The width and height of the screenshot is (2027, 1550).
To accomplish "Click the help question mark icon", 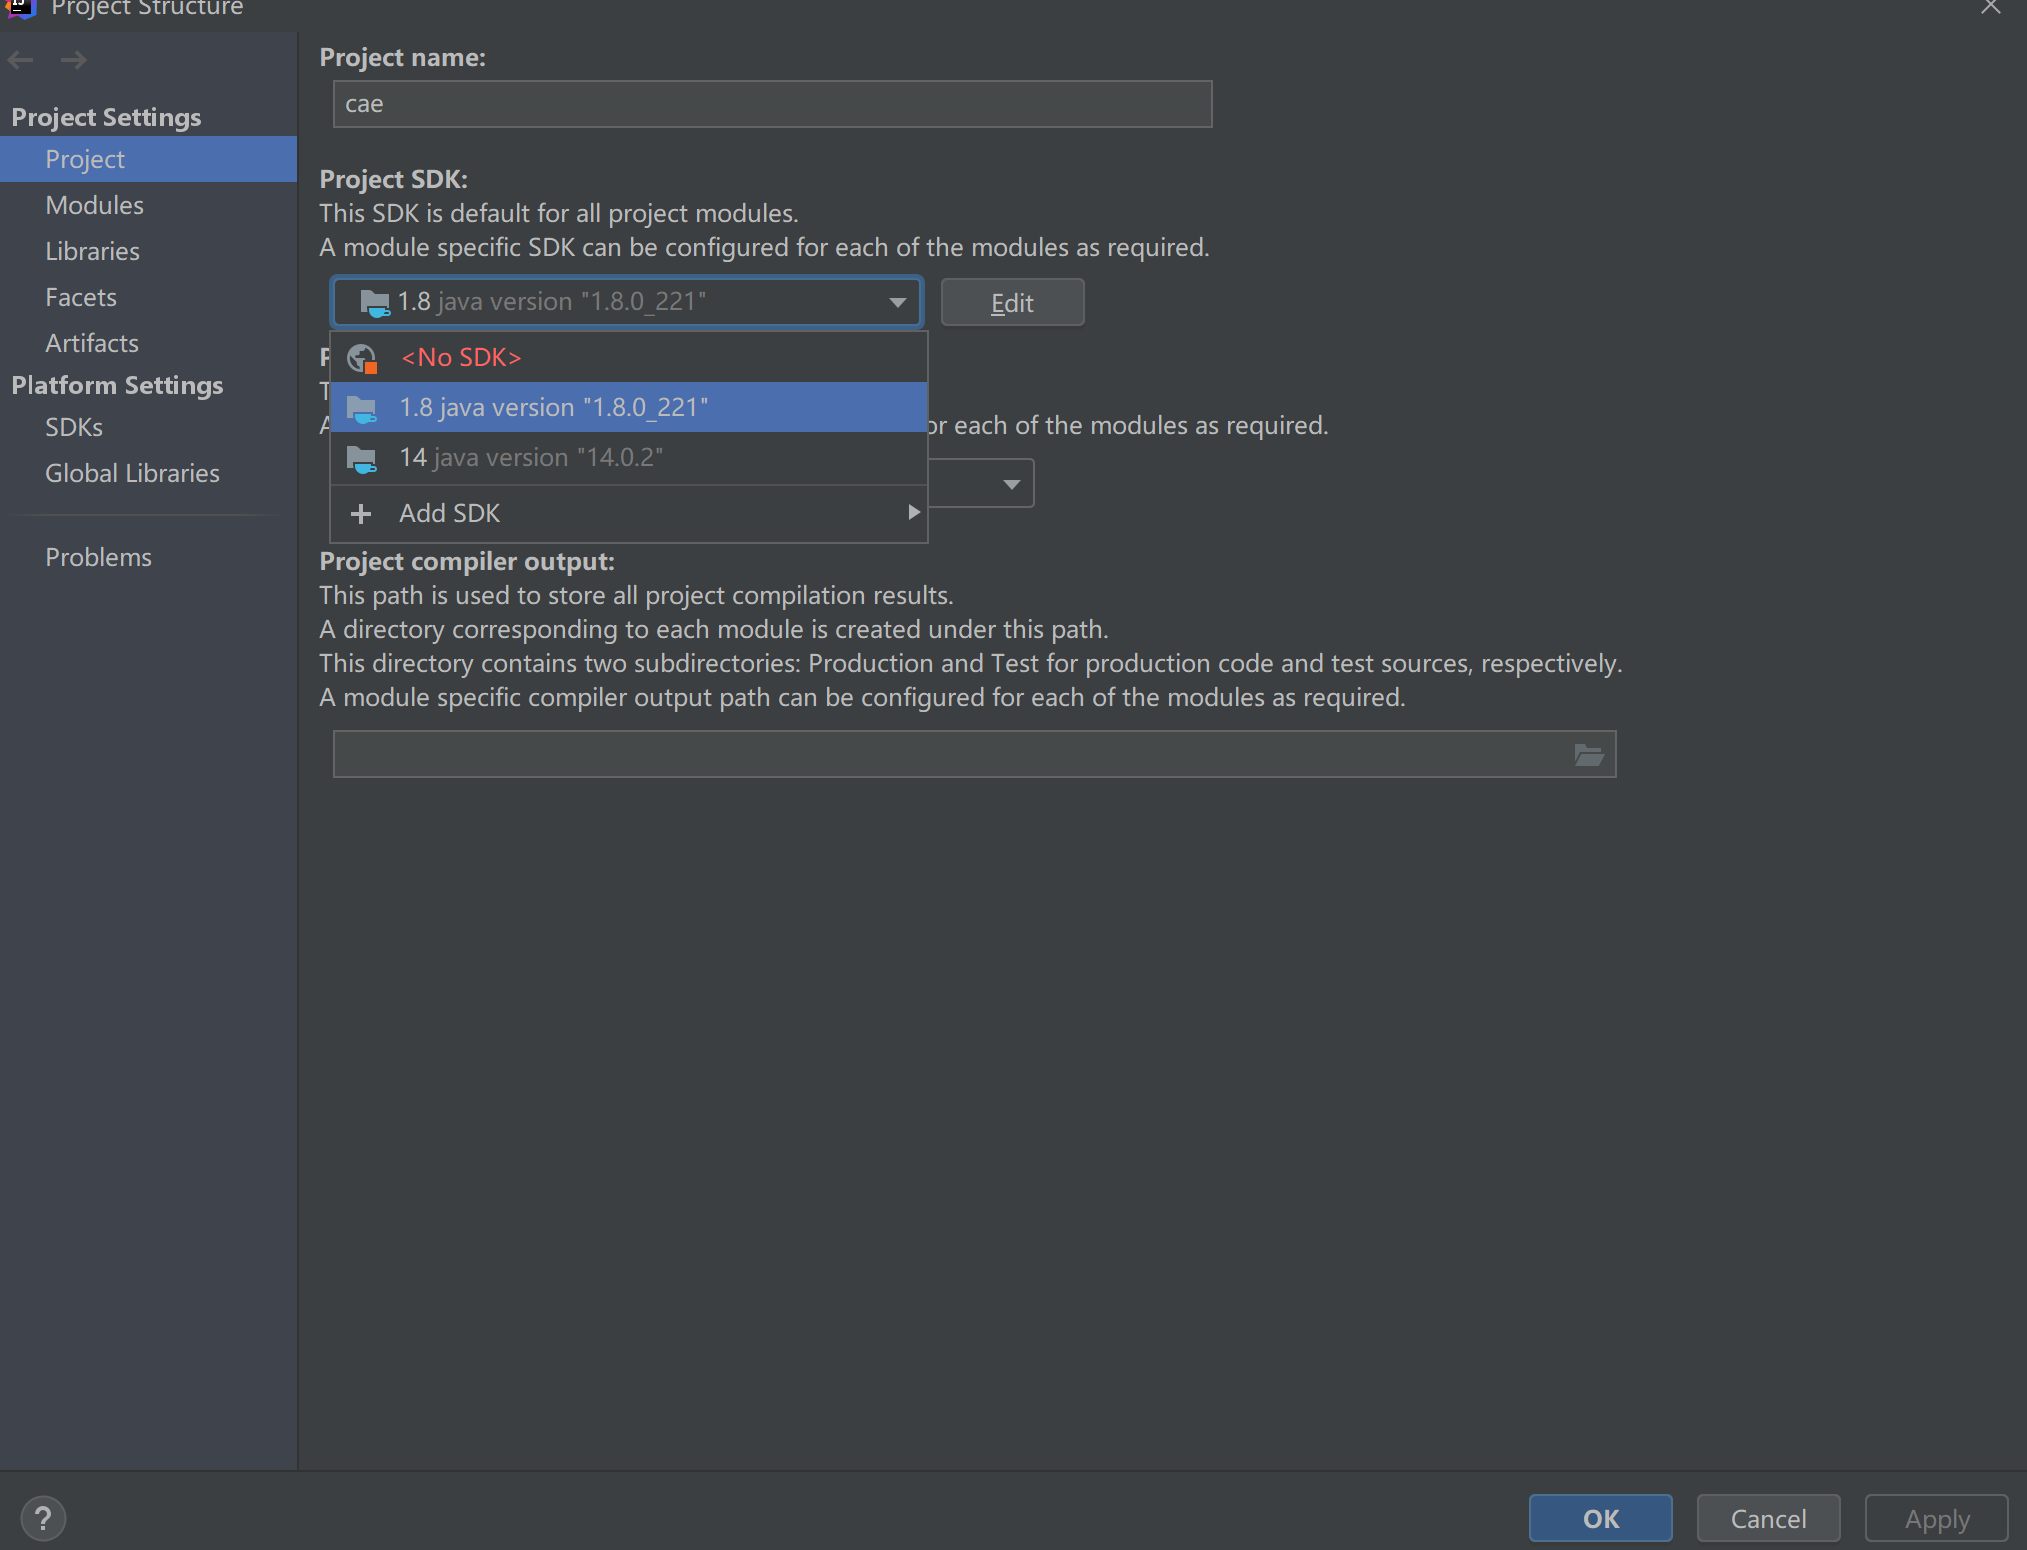I will pos(43,1518).
